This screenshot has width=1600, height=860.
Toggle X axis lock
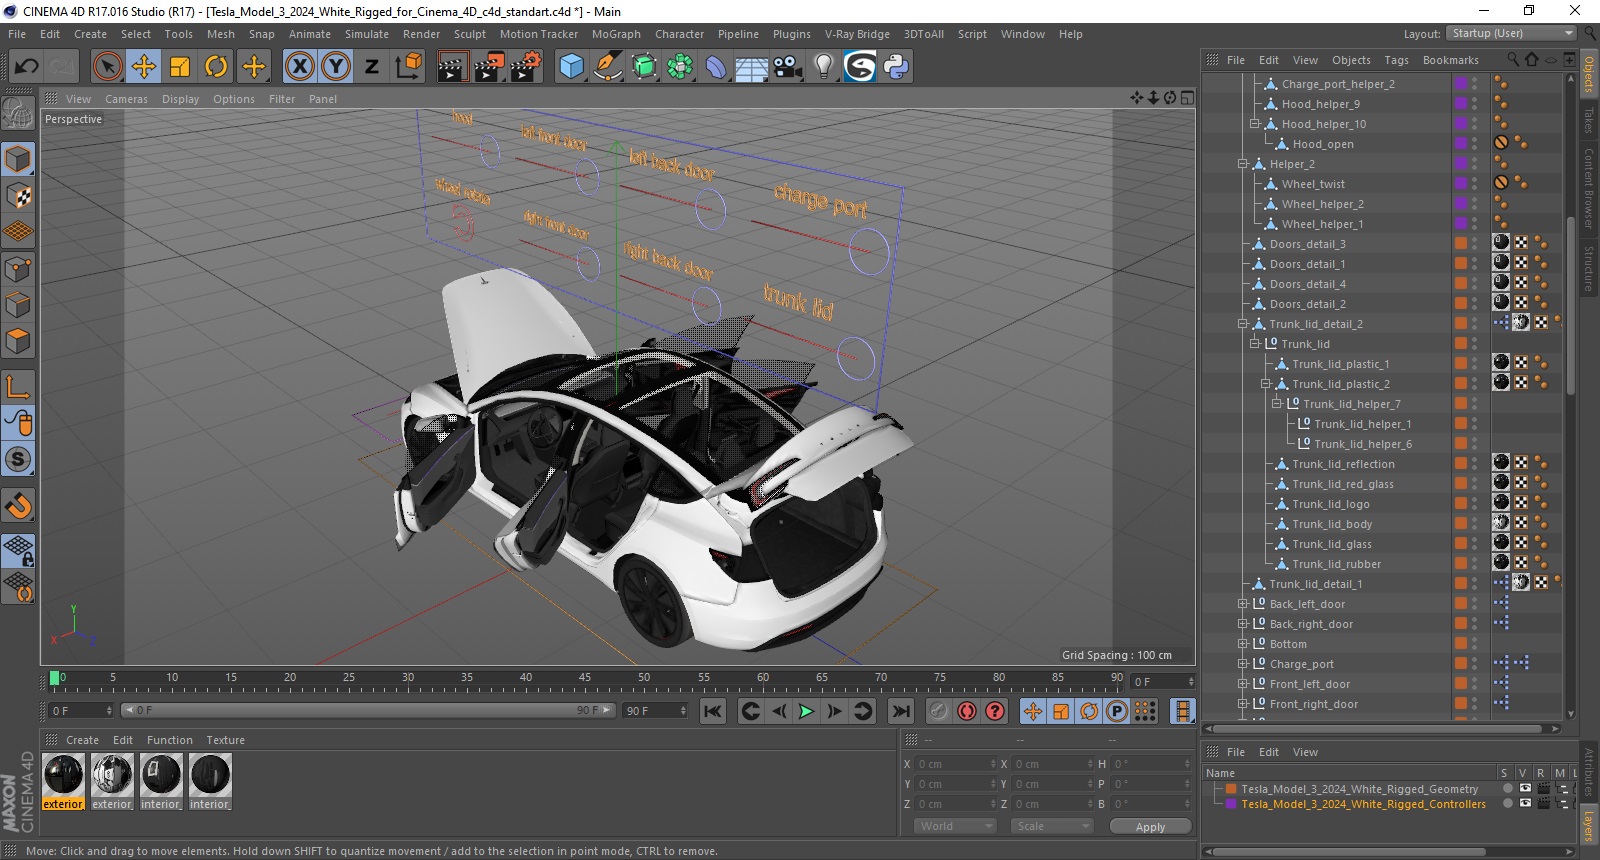pos(299,67)
